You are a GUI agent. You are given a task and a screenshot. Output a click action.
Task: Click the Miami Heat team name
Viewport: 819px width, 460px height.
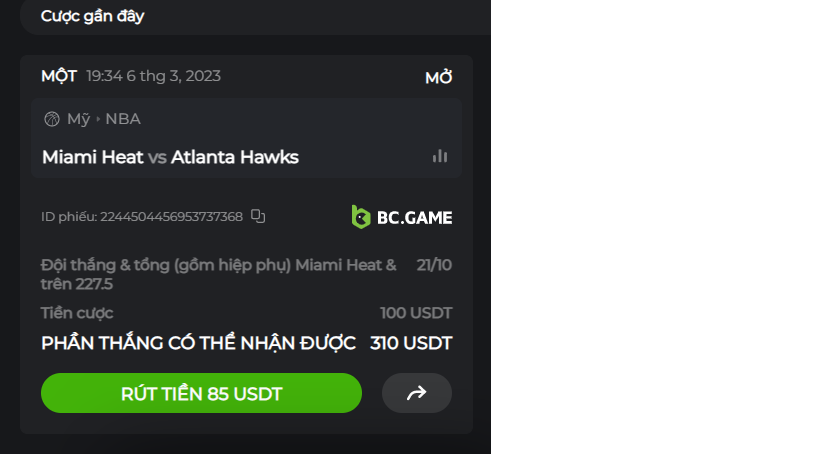pyautogui.click(x=93, y=157)
